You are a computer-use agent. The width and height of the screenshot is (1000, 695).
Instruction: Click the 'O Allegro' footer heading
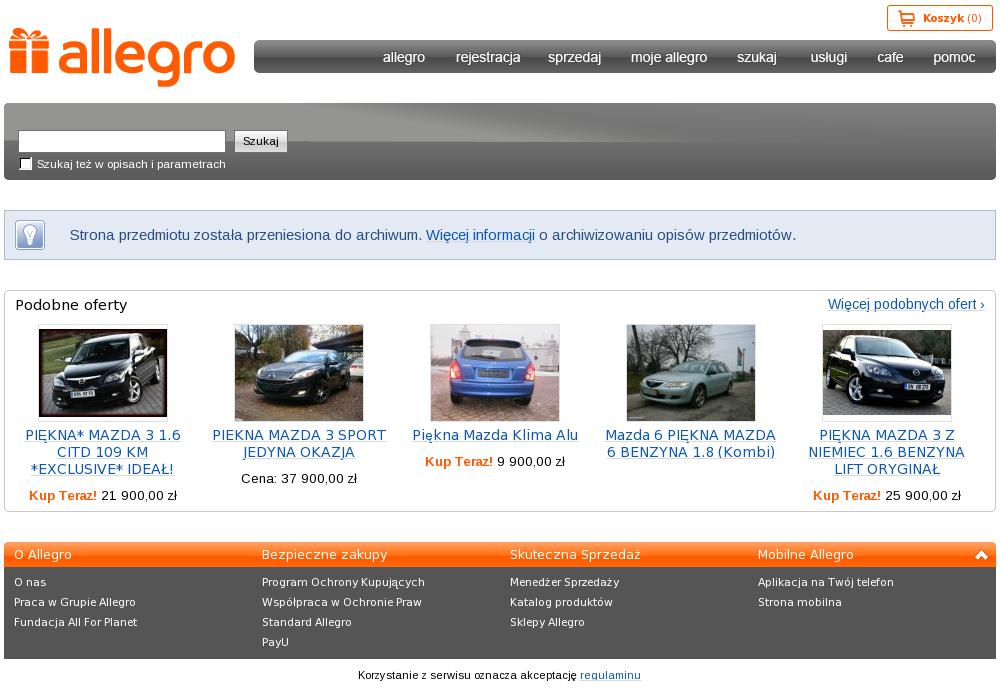pyautogui.click(x=43, y=555)
